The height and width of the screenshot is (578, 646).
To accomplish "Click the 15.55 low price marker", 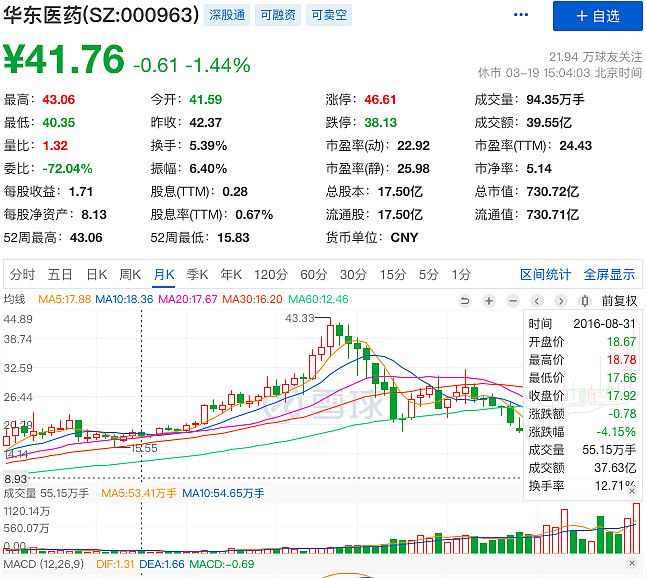I will [x=144, y=448].
